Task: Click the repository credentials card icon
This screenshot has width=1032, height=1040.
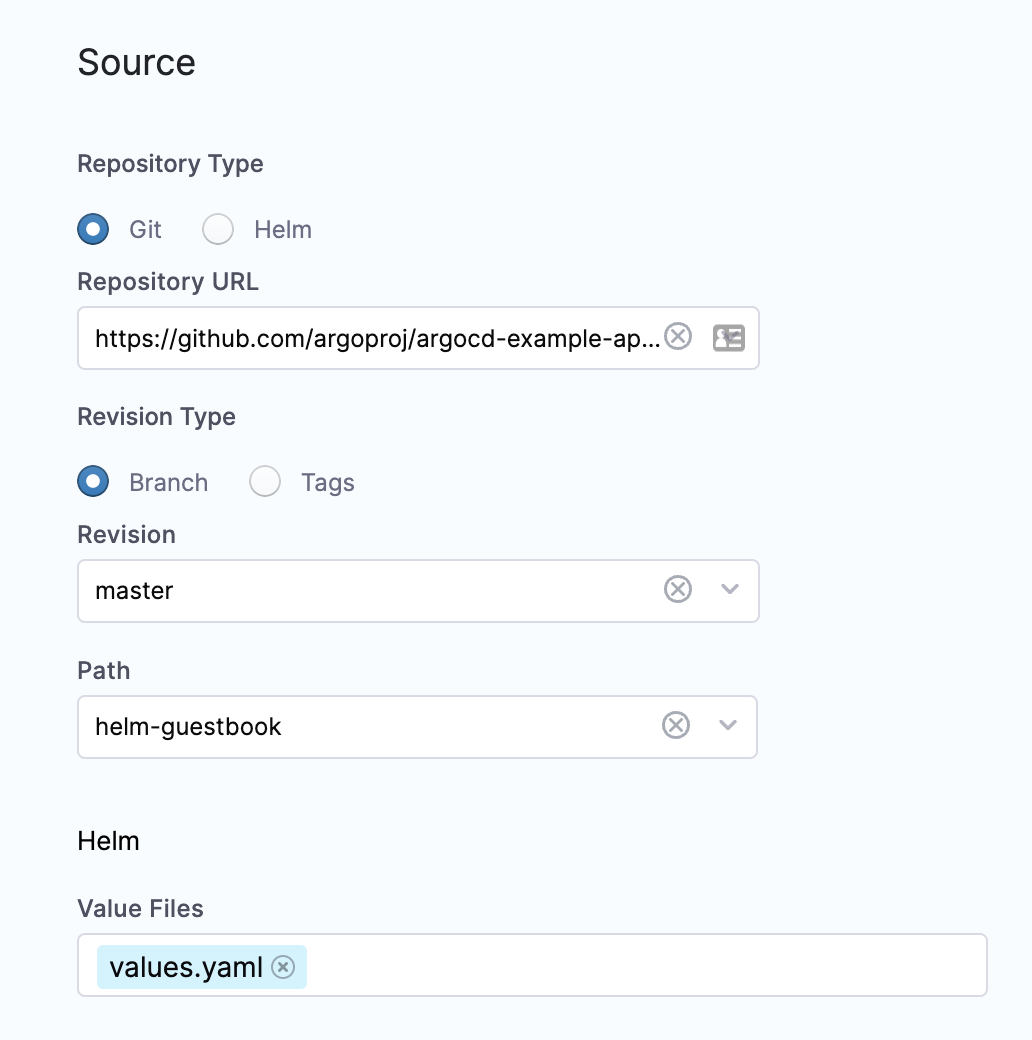Action: 729,338
